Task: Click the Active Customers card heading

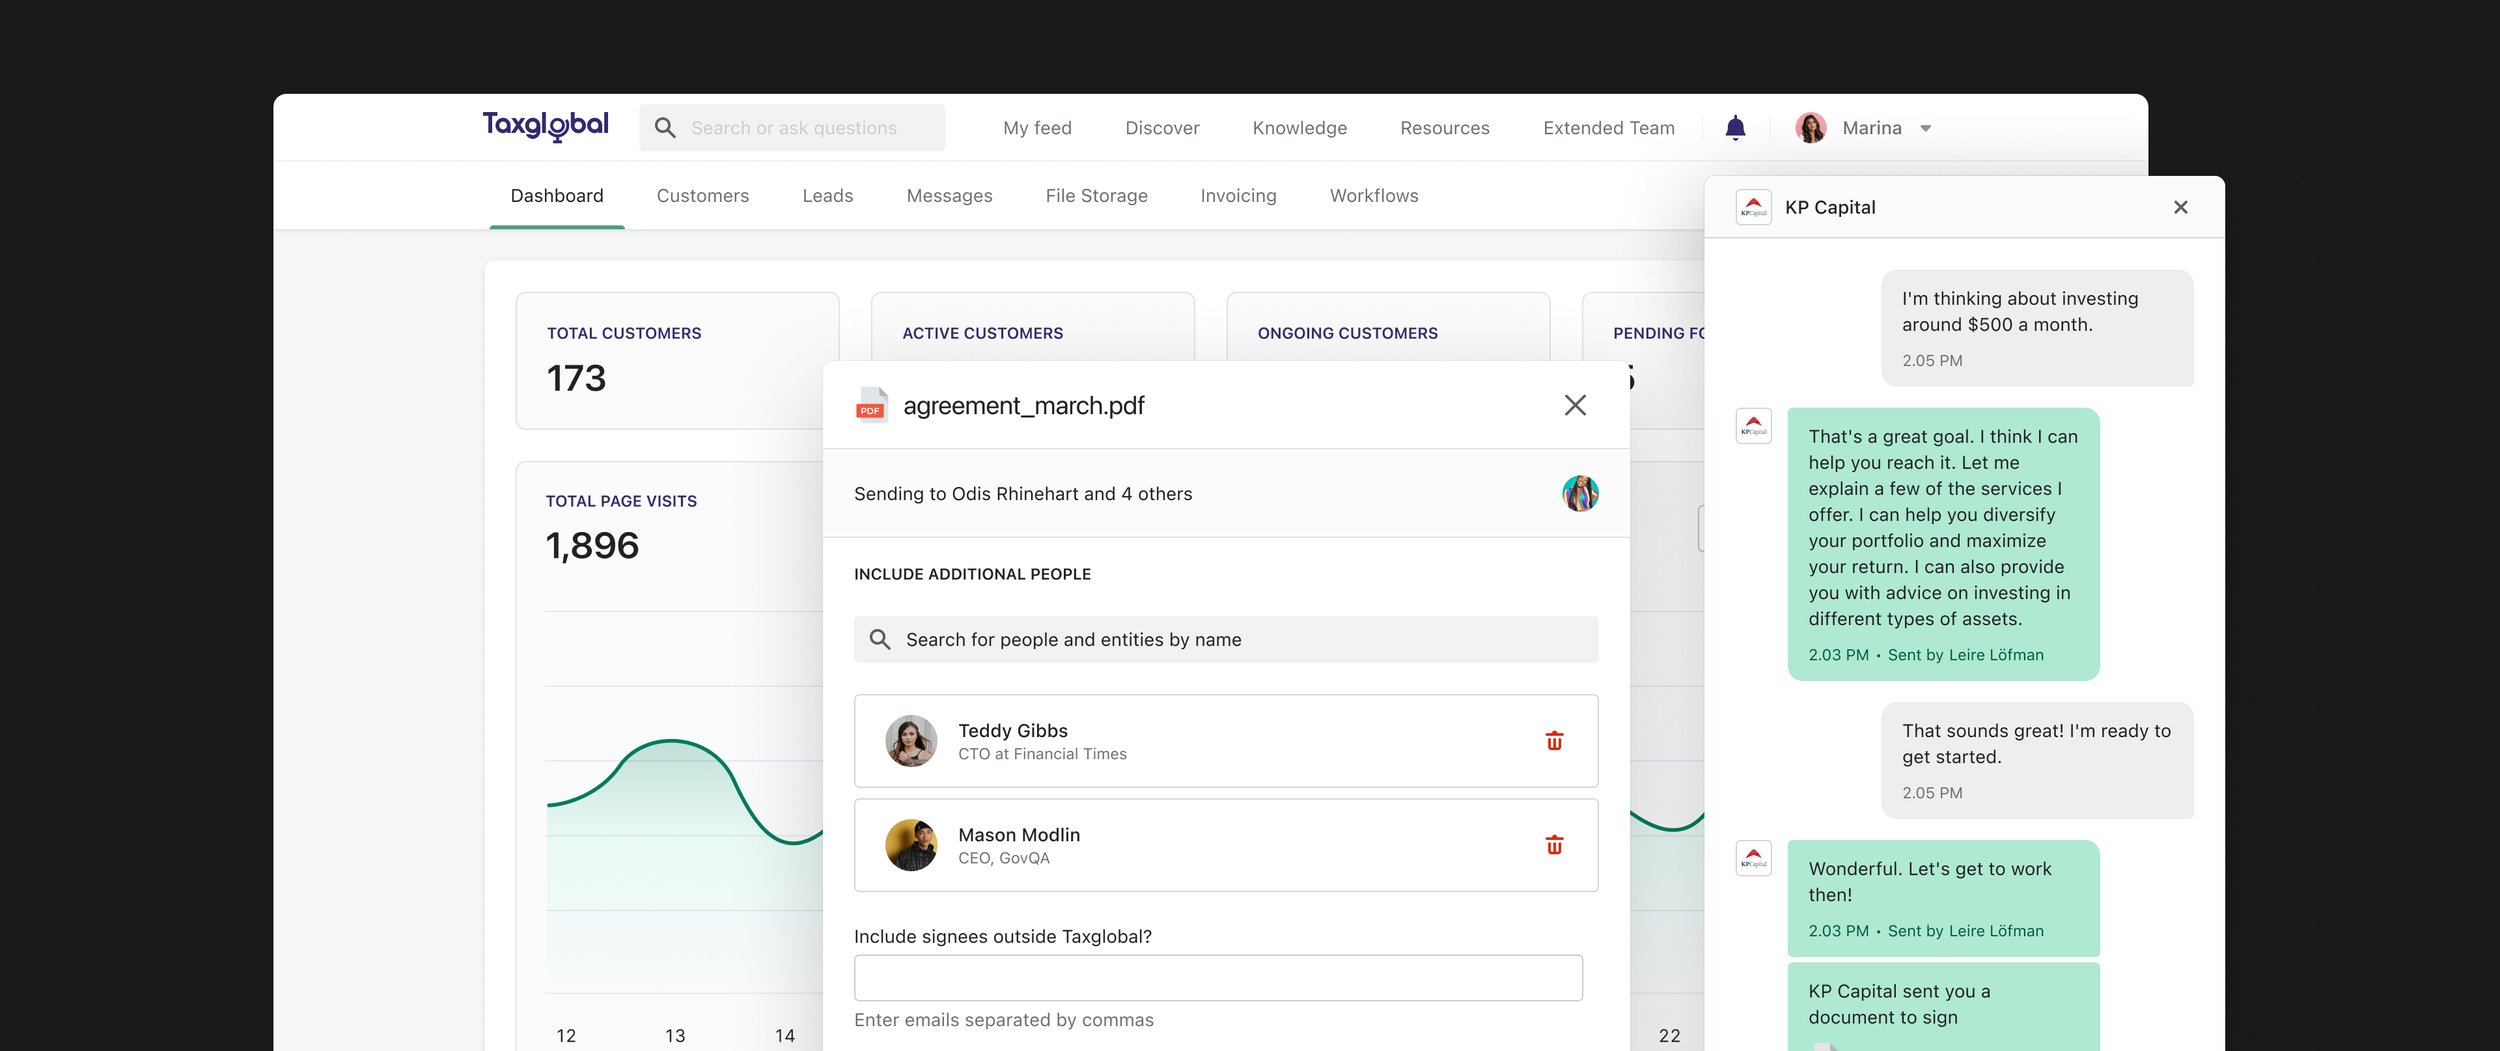Action: point(982,333)
